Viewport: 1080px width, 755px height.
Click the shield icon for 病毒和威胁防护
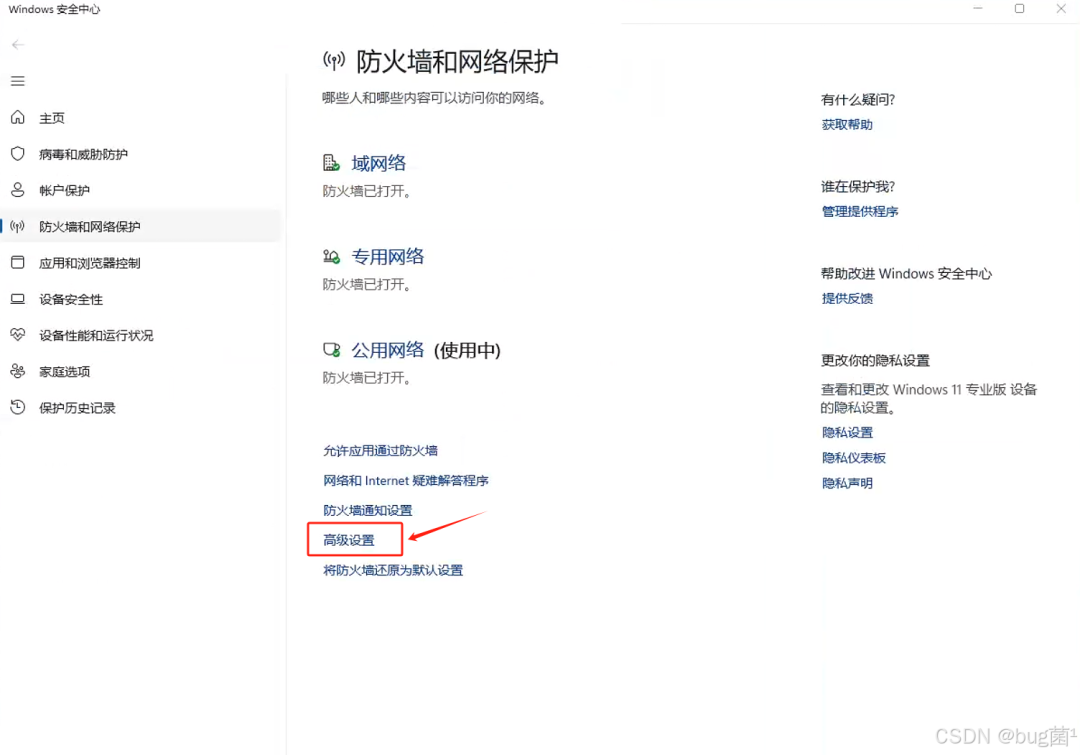[18, 154]
